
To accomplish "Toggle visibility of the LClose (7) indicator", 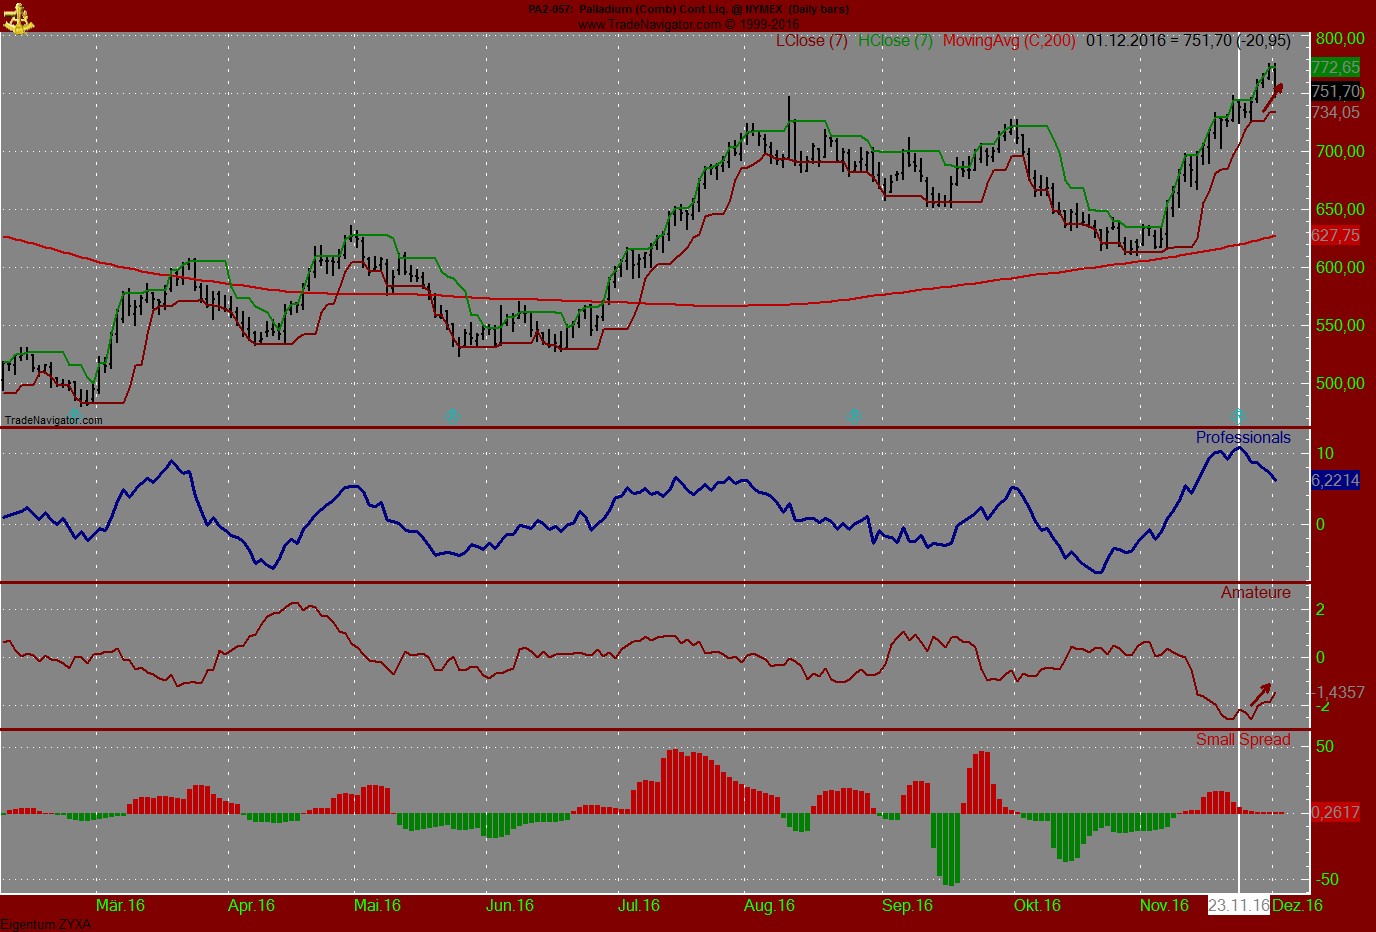I will [810, 41].
